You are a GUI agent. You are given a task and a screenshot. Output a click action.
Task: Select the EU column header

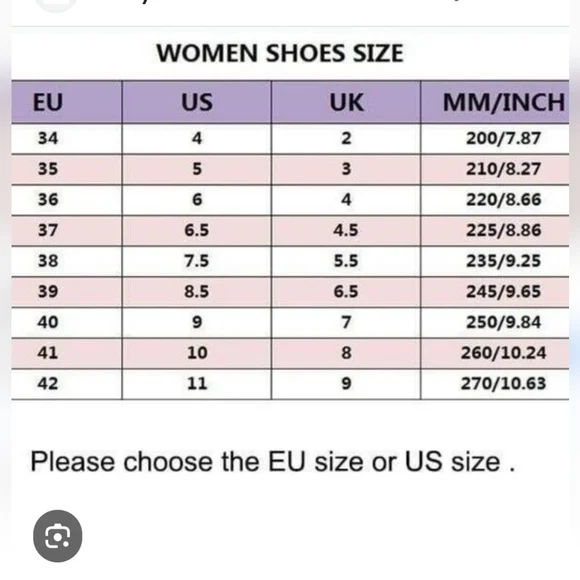point(67,102)
